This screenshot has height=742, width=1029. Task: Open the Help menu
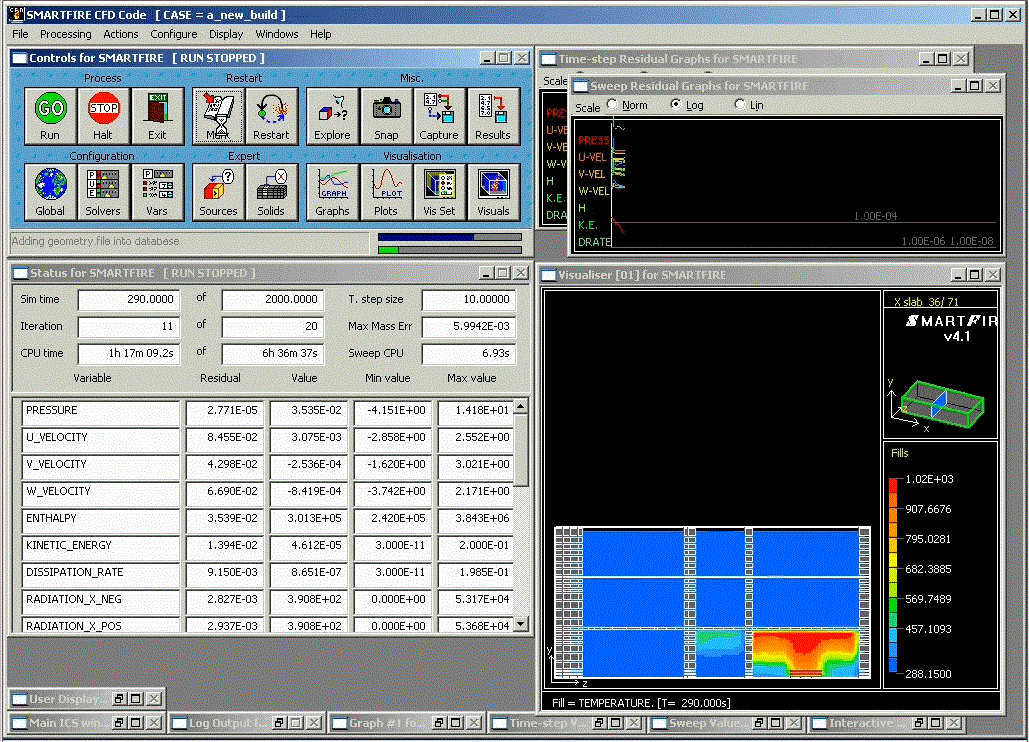point(320,34)
